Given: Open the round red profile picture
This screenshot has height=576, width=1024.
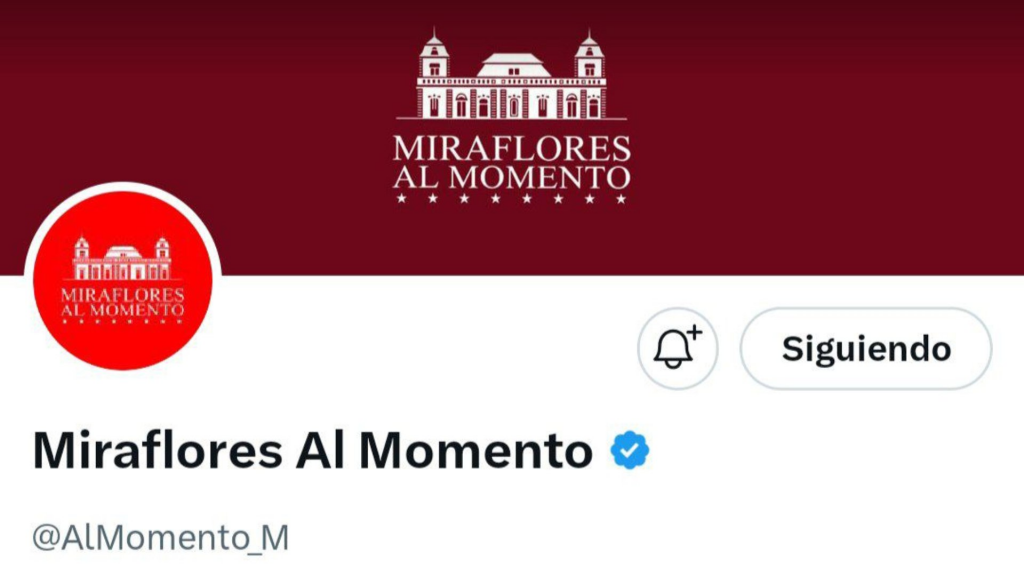Looking at the screenshot, I should pos(122,281).
